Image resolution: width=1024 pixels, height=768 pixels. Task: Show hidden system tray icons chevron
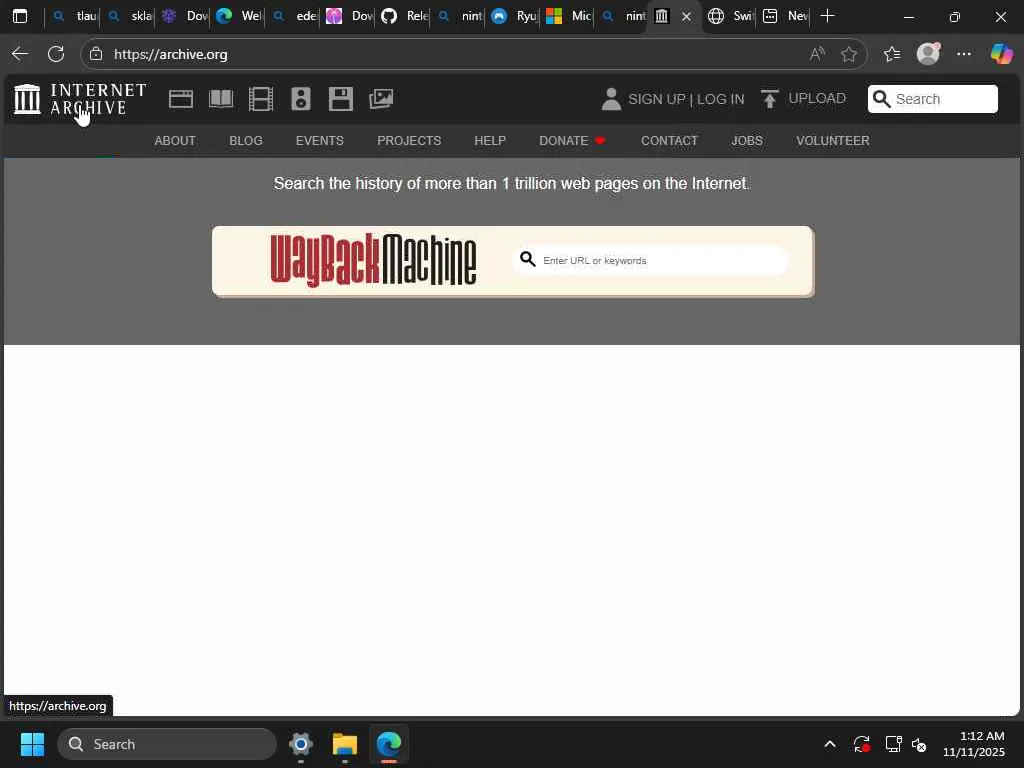[x=829, y=744]
